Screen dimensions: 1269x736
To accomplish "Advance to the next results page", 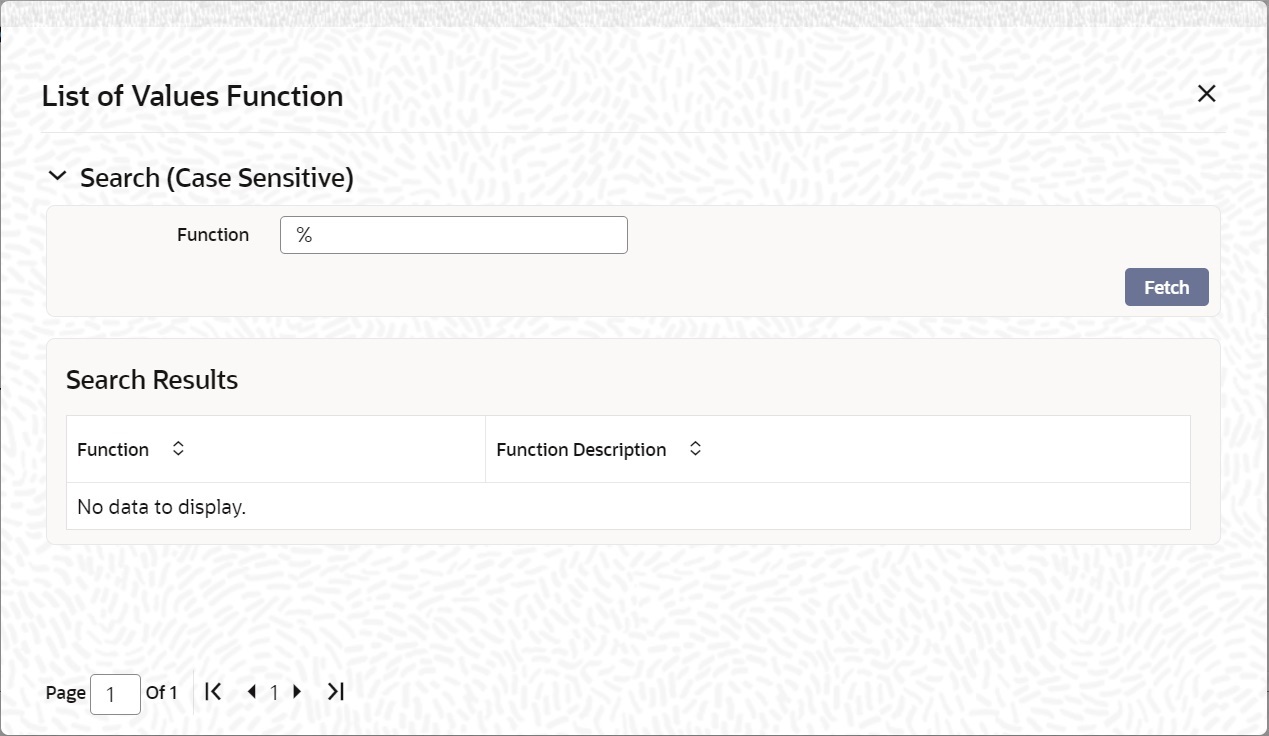I will (x=297, y=691).
